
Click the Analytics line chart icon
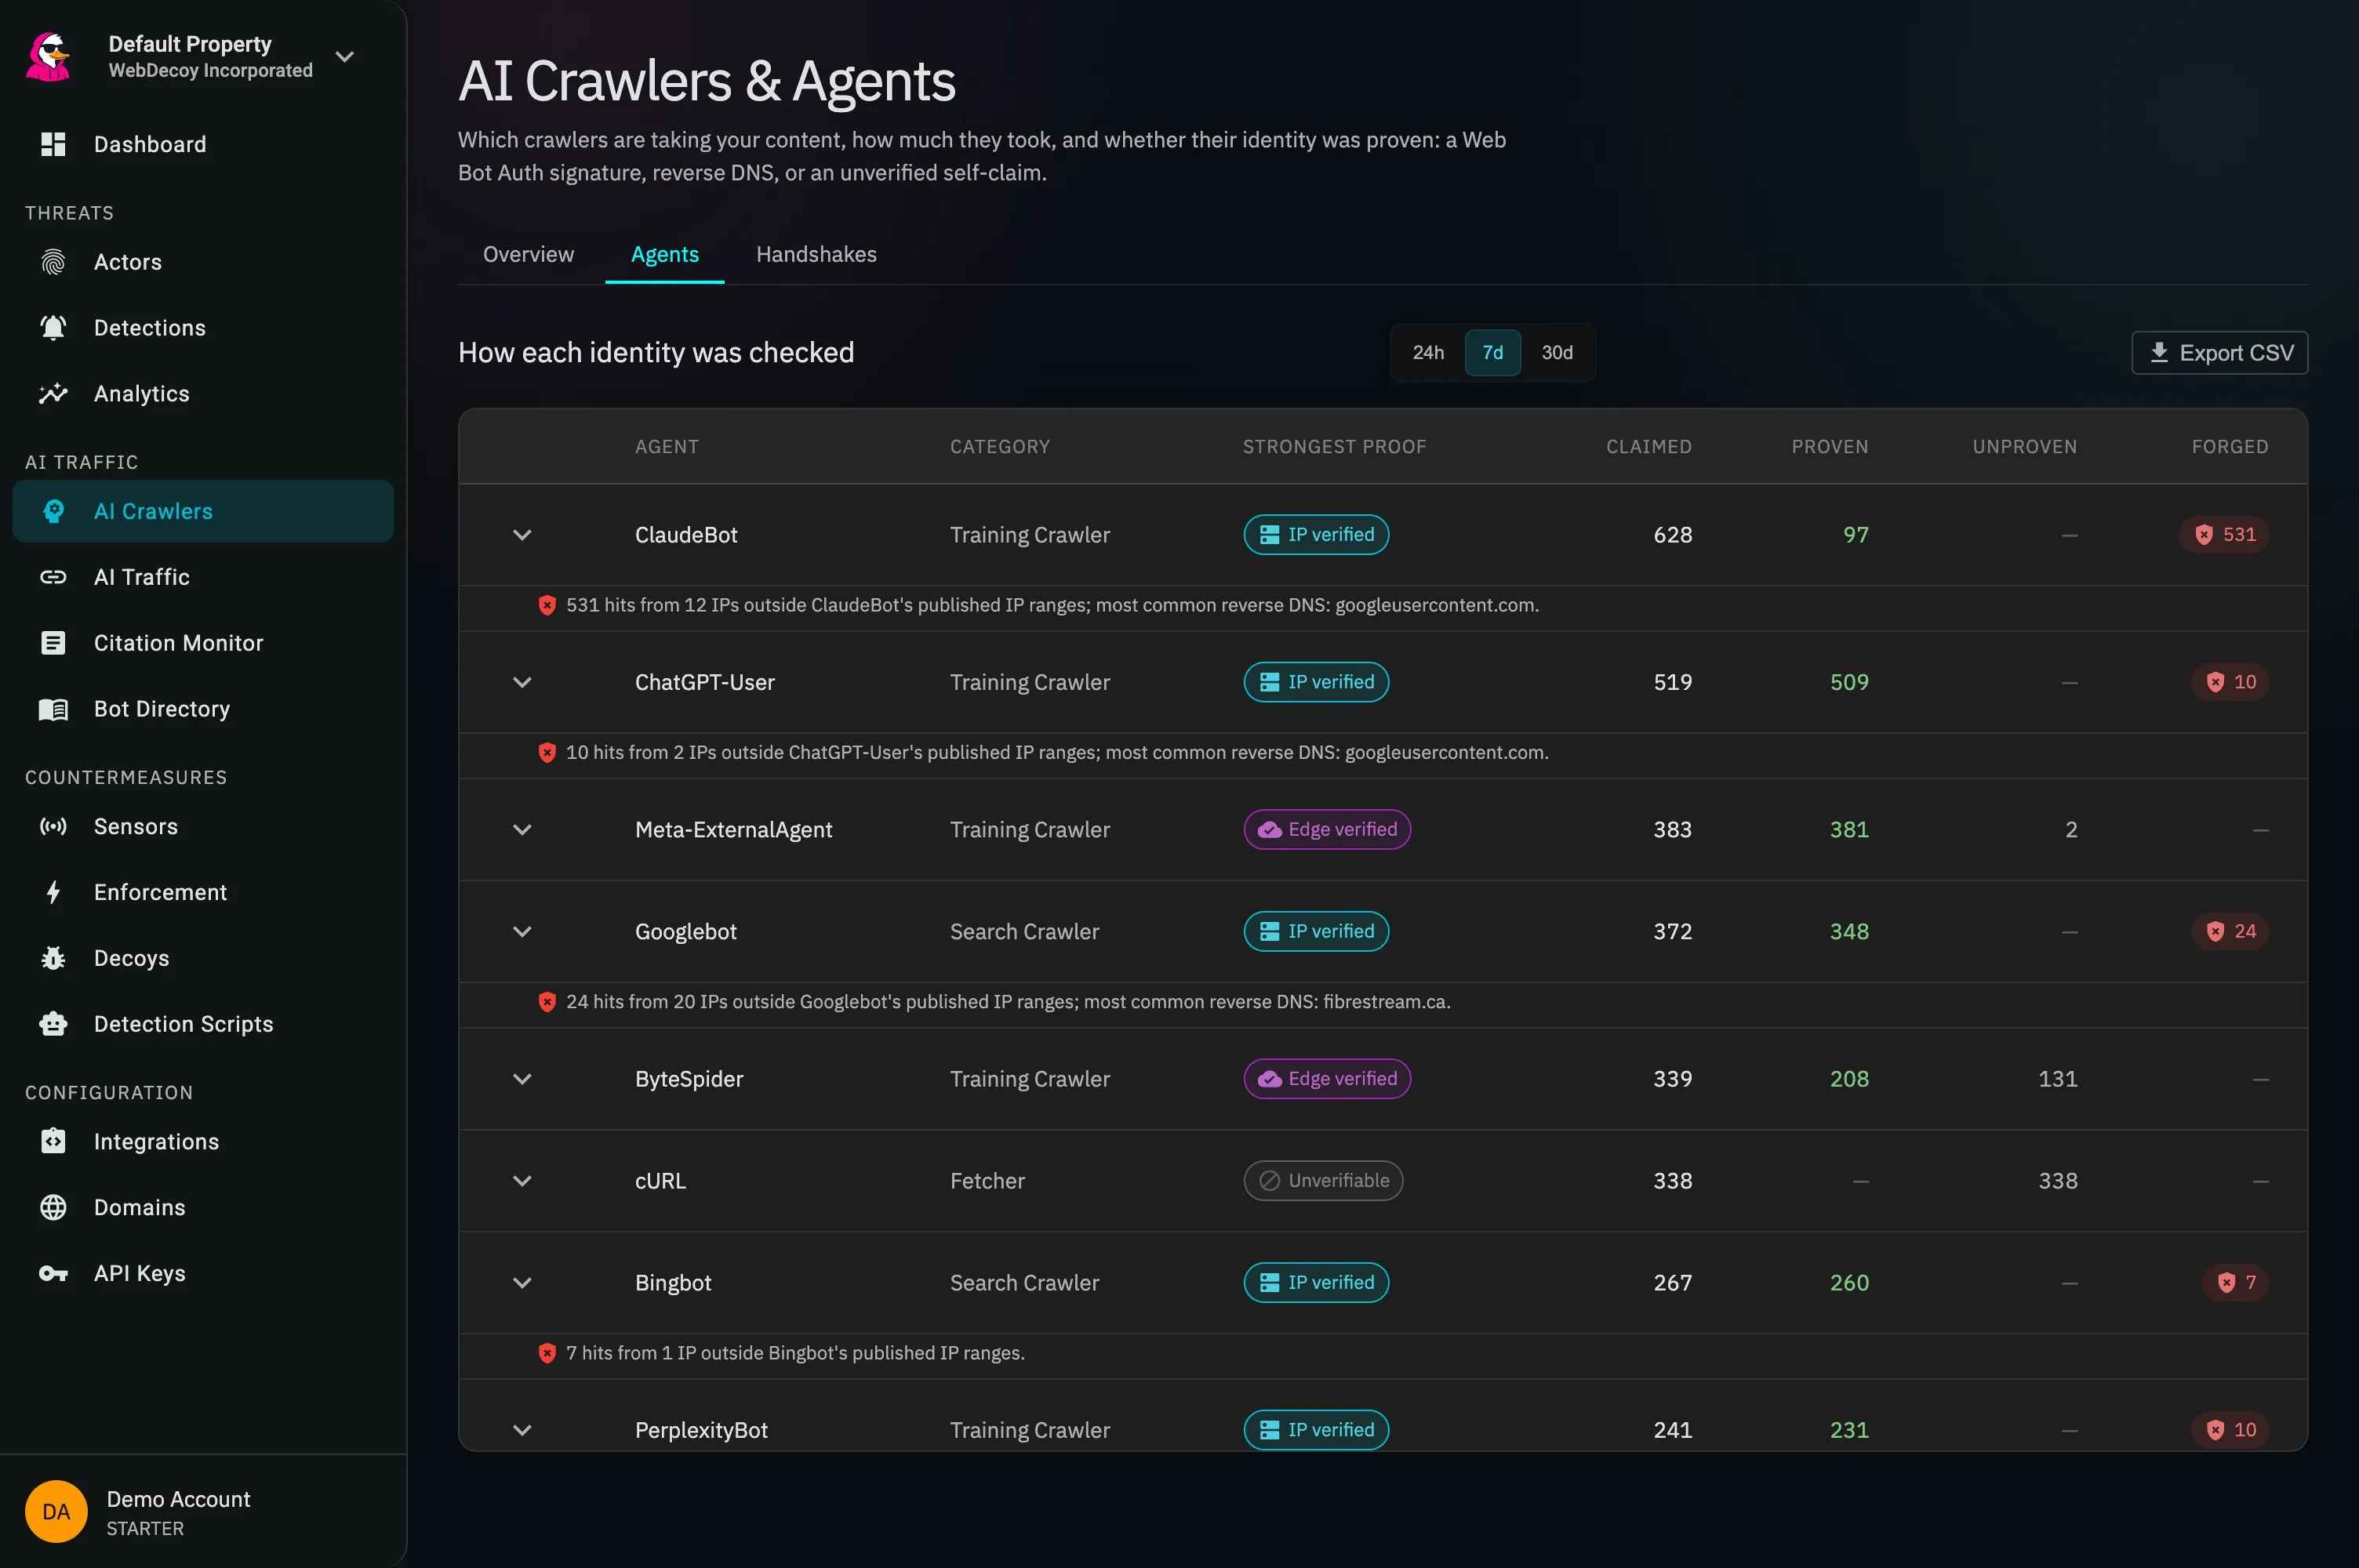click(53, 394)
